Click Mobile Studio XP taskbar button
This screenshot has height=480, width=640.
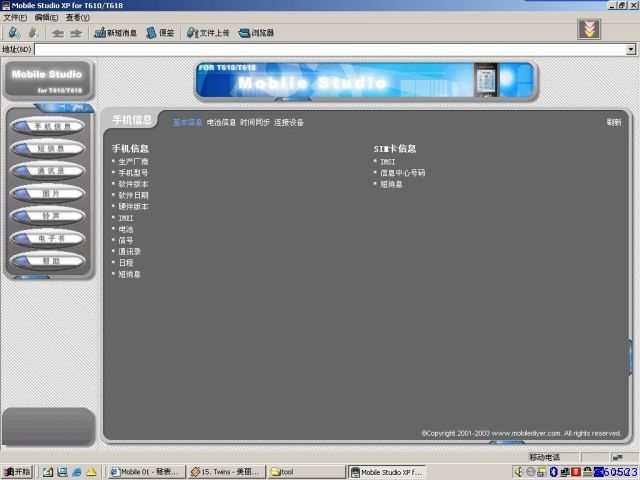tap(387, 472)
